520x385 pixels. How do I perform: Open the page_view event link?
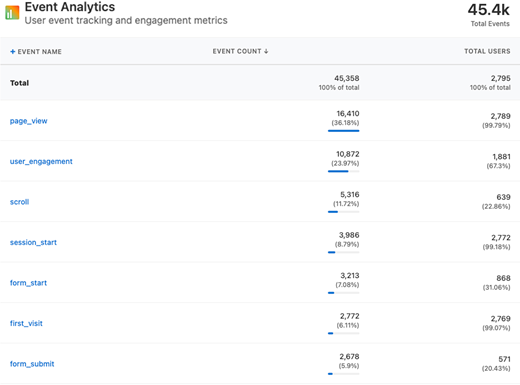point(29,121)
